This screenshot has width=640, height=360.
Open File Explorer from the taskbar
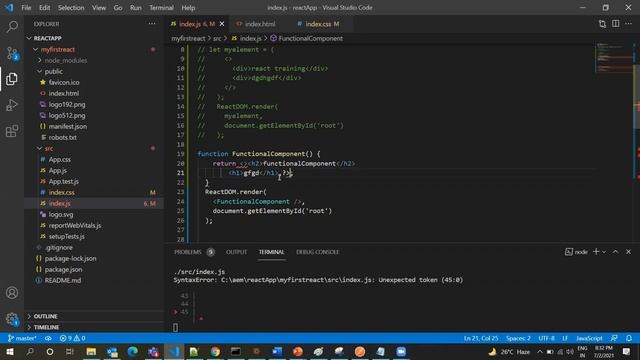pos(91,351)
